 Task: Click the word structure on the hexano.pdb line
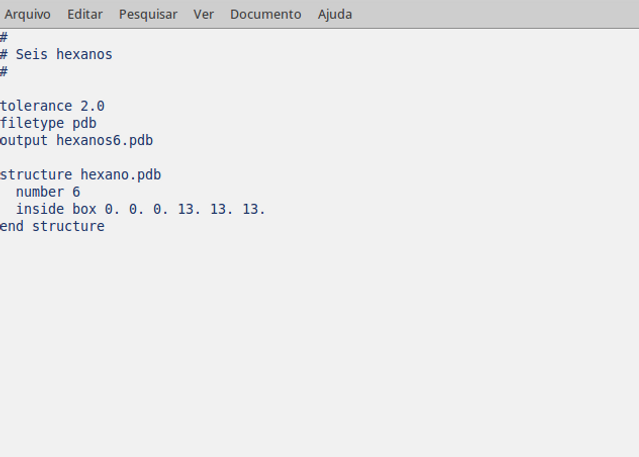36,175
